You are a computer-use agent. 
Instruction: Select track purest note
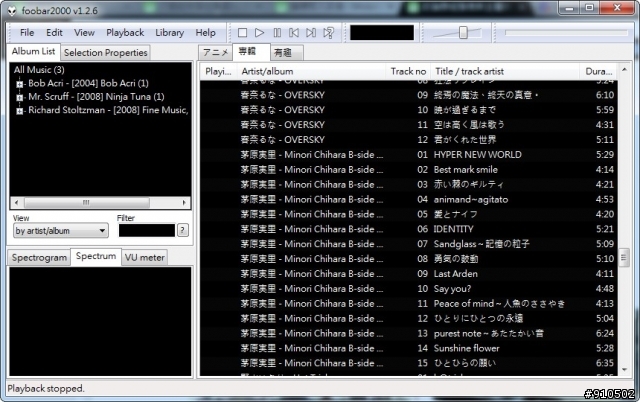[x=409, y=333]
